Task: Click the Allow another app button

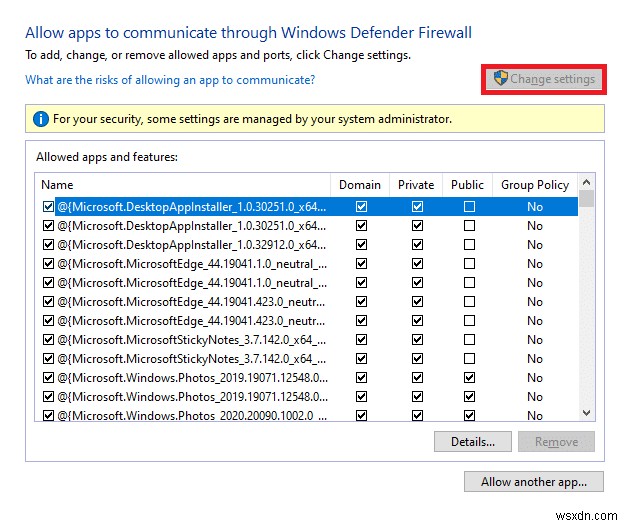Action: [x=534, y=482]
